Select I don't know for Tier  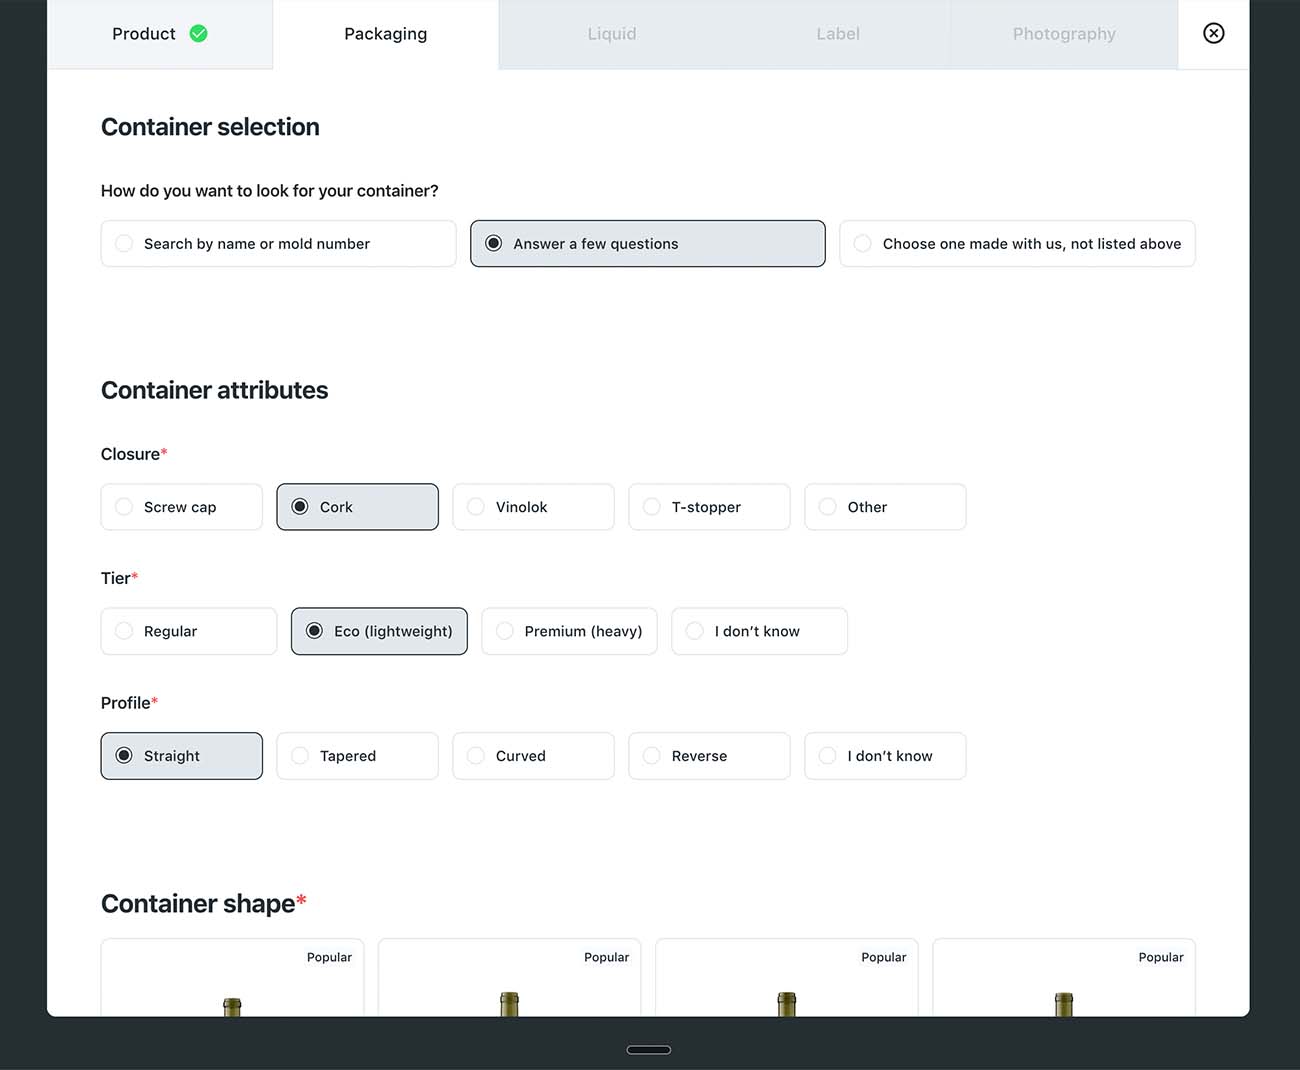click(759, 631)
